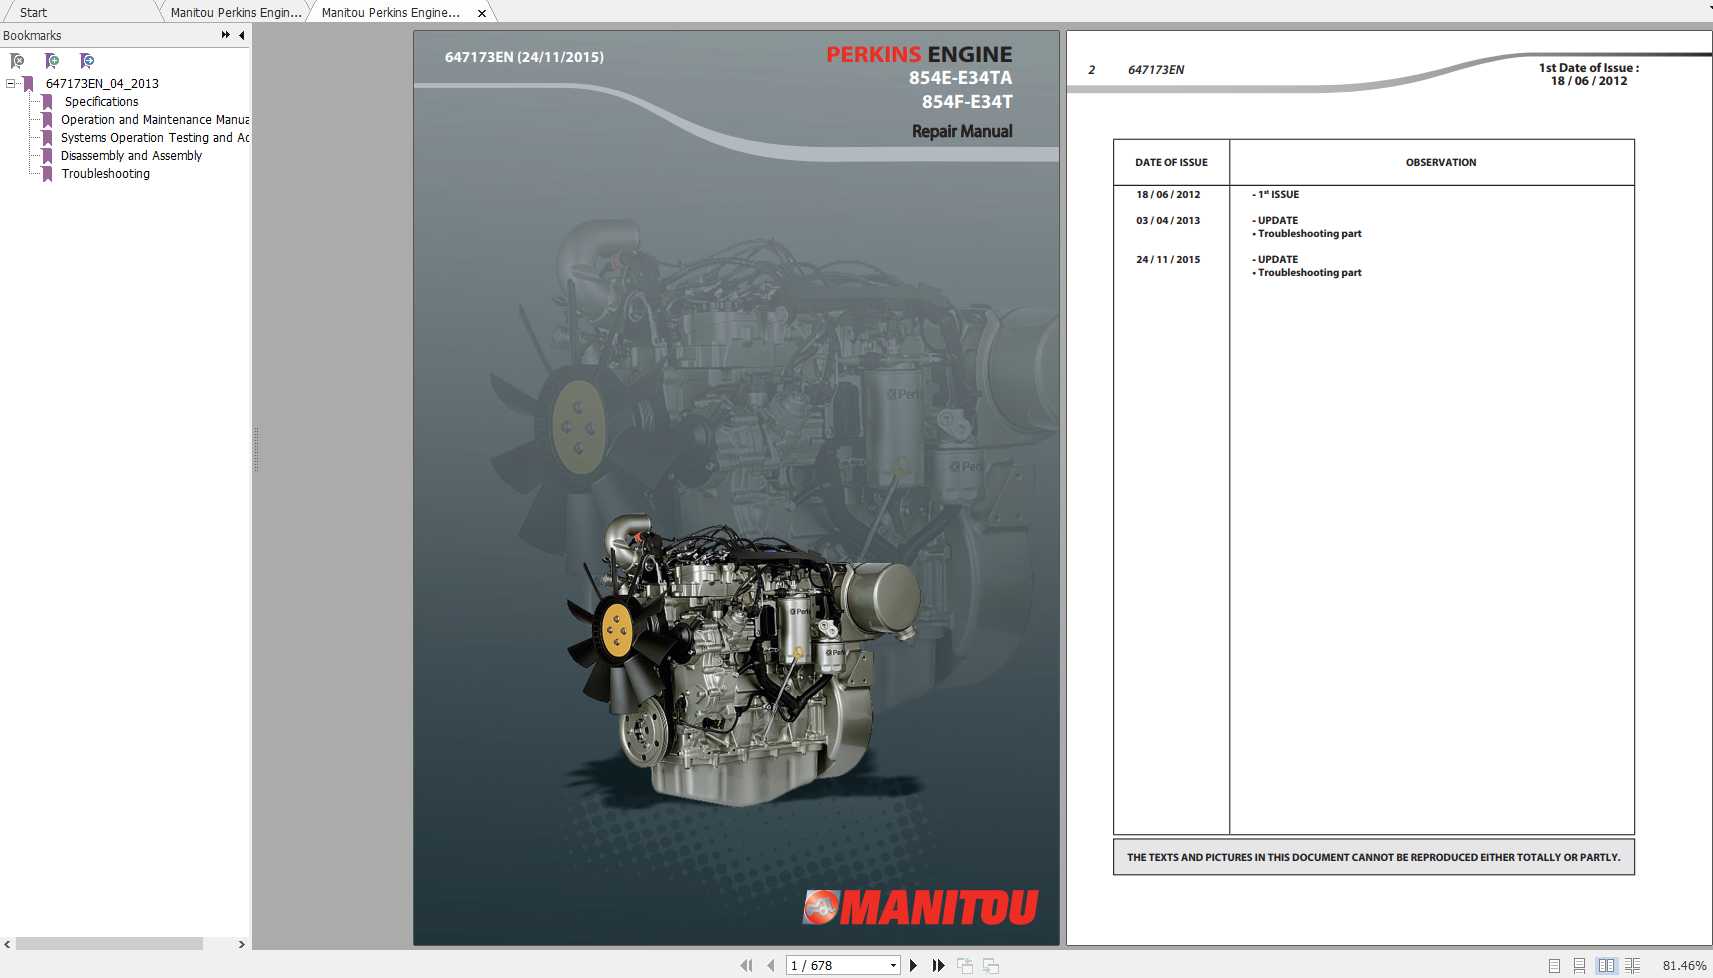Click the 03 / 04 / 2013 date cell
Image resolution: width=1713 pixels, height=978 pixels.
(x=1168, y=220)
